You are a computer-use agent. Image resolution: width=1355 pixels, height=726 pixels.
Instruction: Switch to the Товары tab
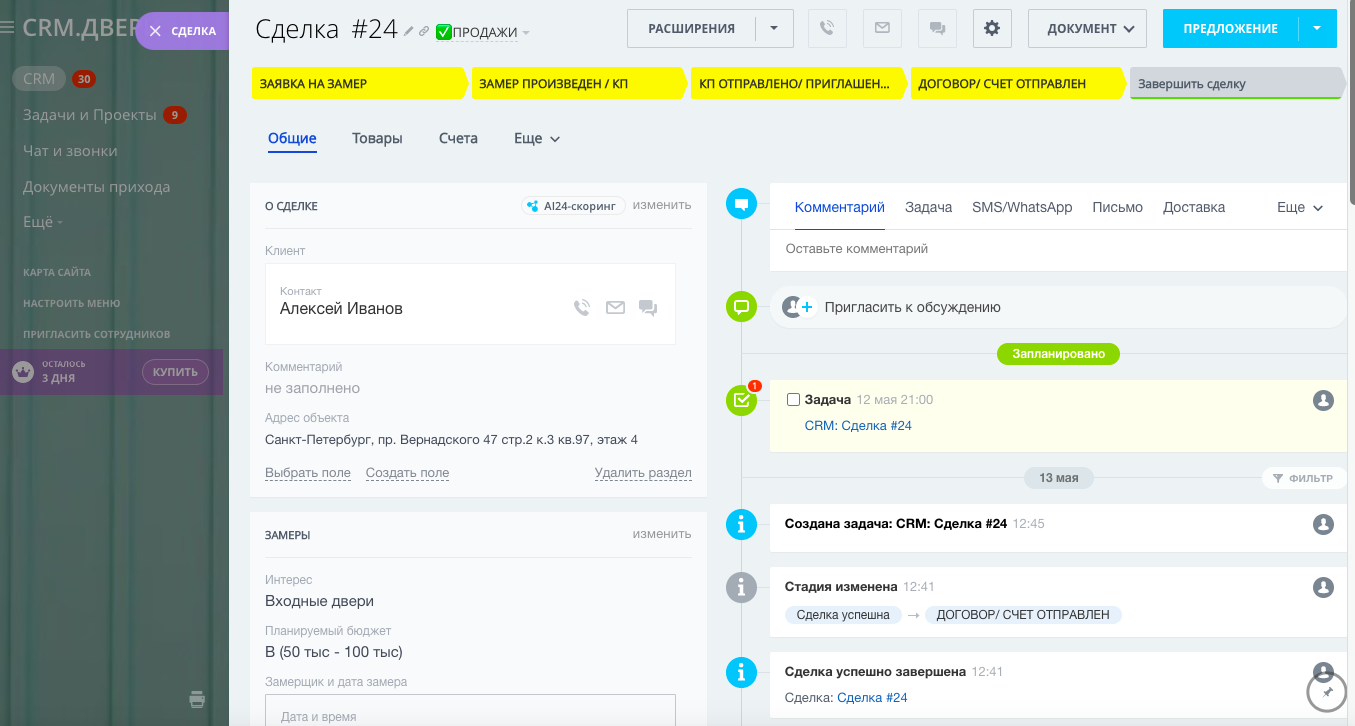click(x=377, y=138)
